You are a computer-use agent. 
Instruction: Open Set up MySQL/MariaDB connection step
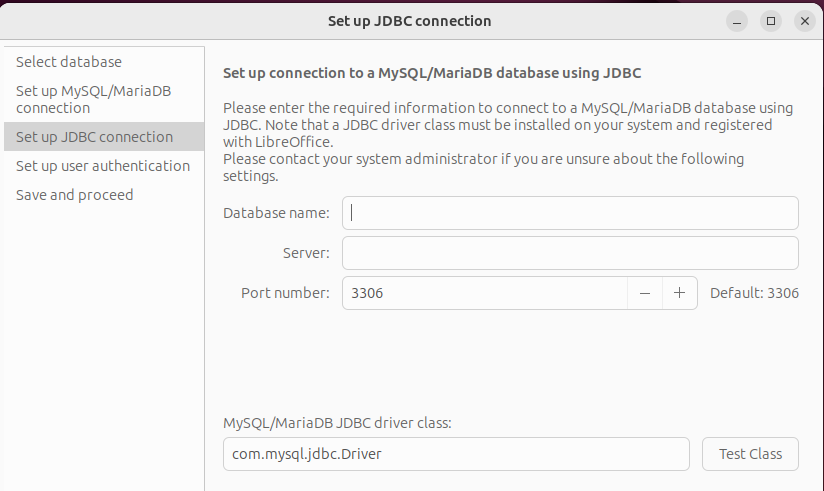[93, 99]
